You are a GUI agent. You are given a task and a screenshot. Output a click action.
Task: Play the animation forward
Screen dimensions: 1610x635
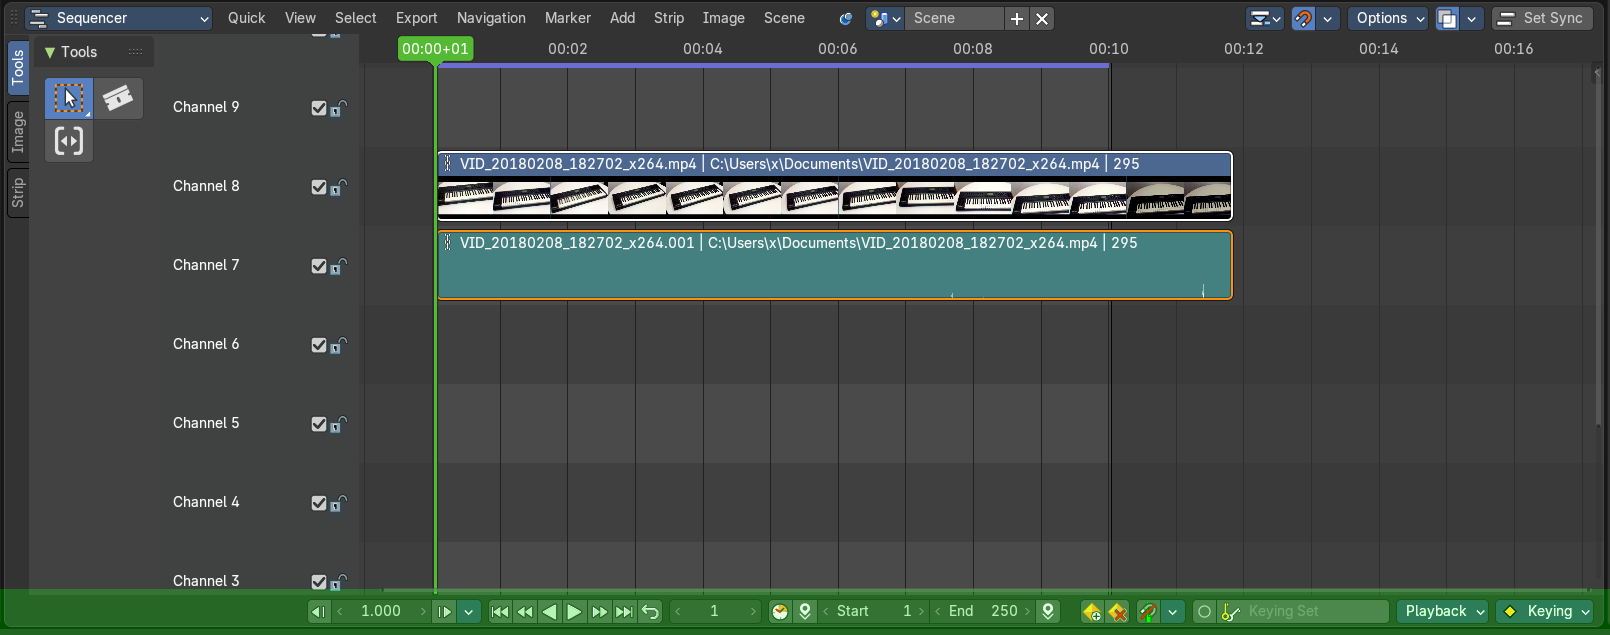tap(574, 611)
